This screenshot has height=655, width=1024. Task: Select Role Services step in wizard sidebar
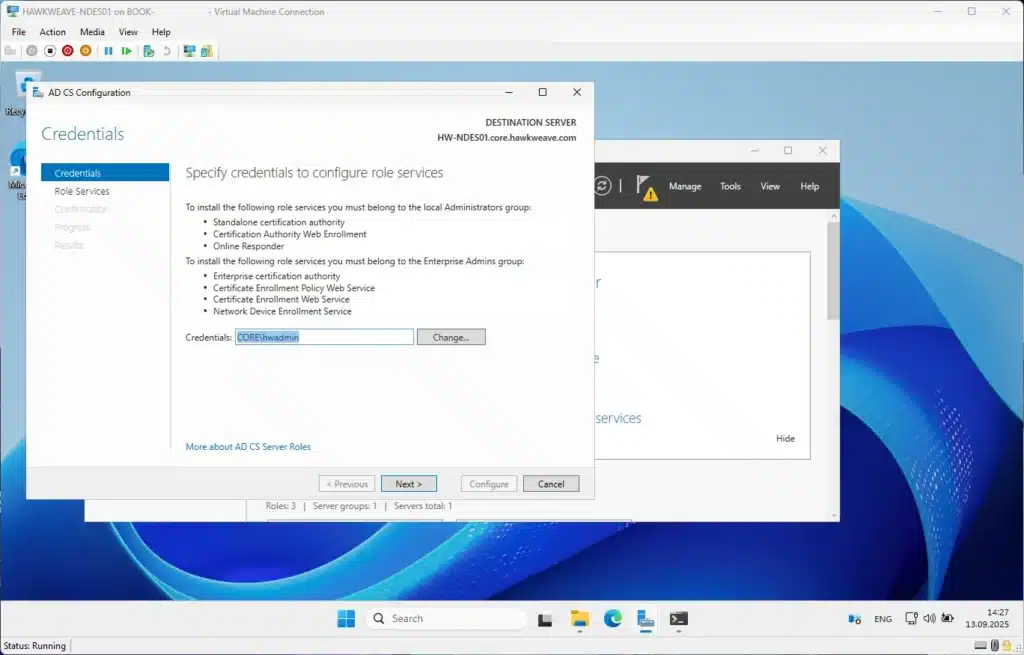pyautogui.click(x=82, y=191)
